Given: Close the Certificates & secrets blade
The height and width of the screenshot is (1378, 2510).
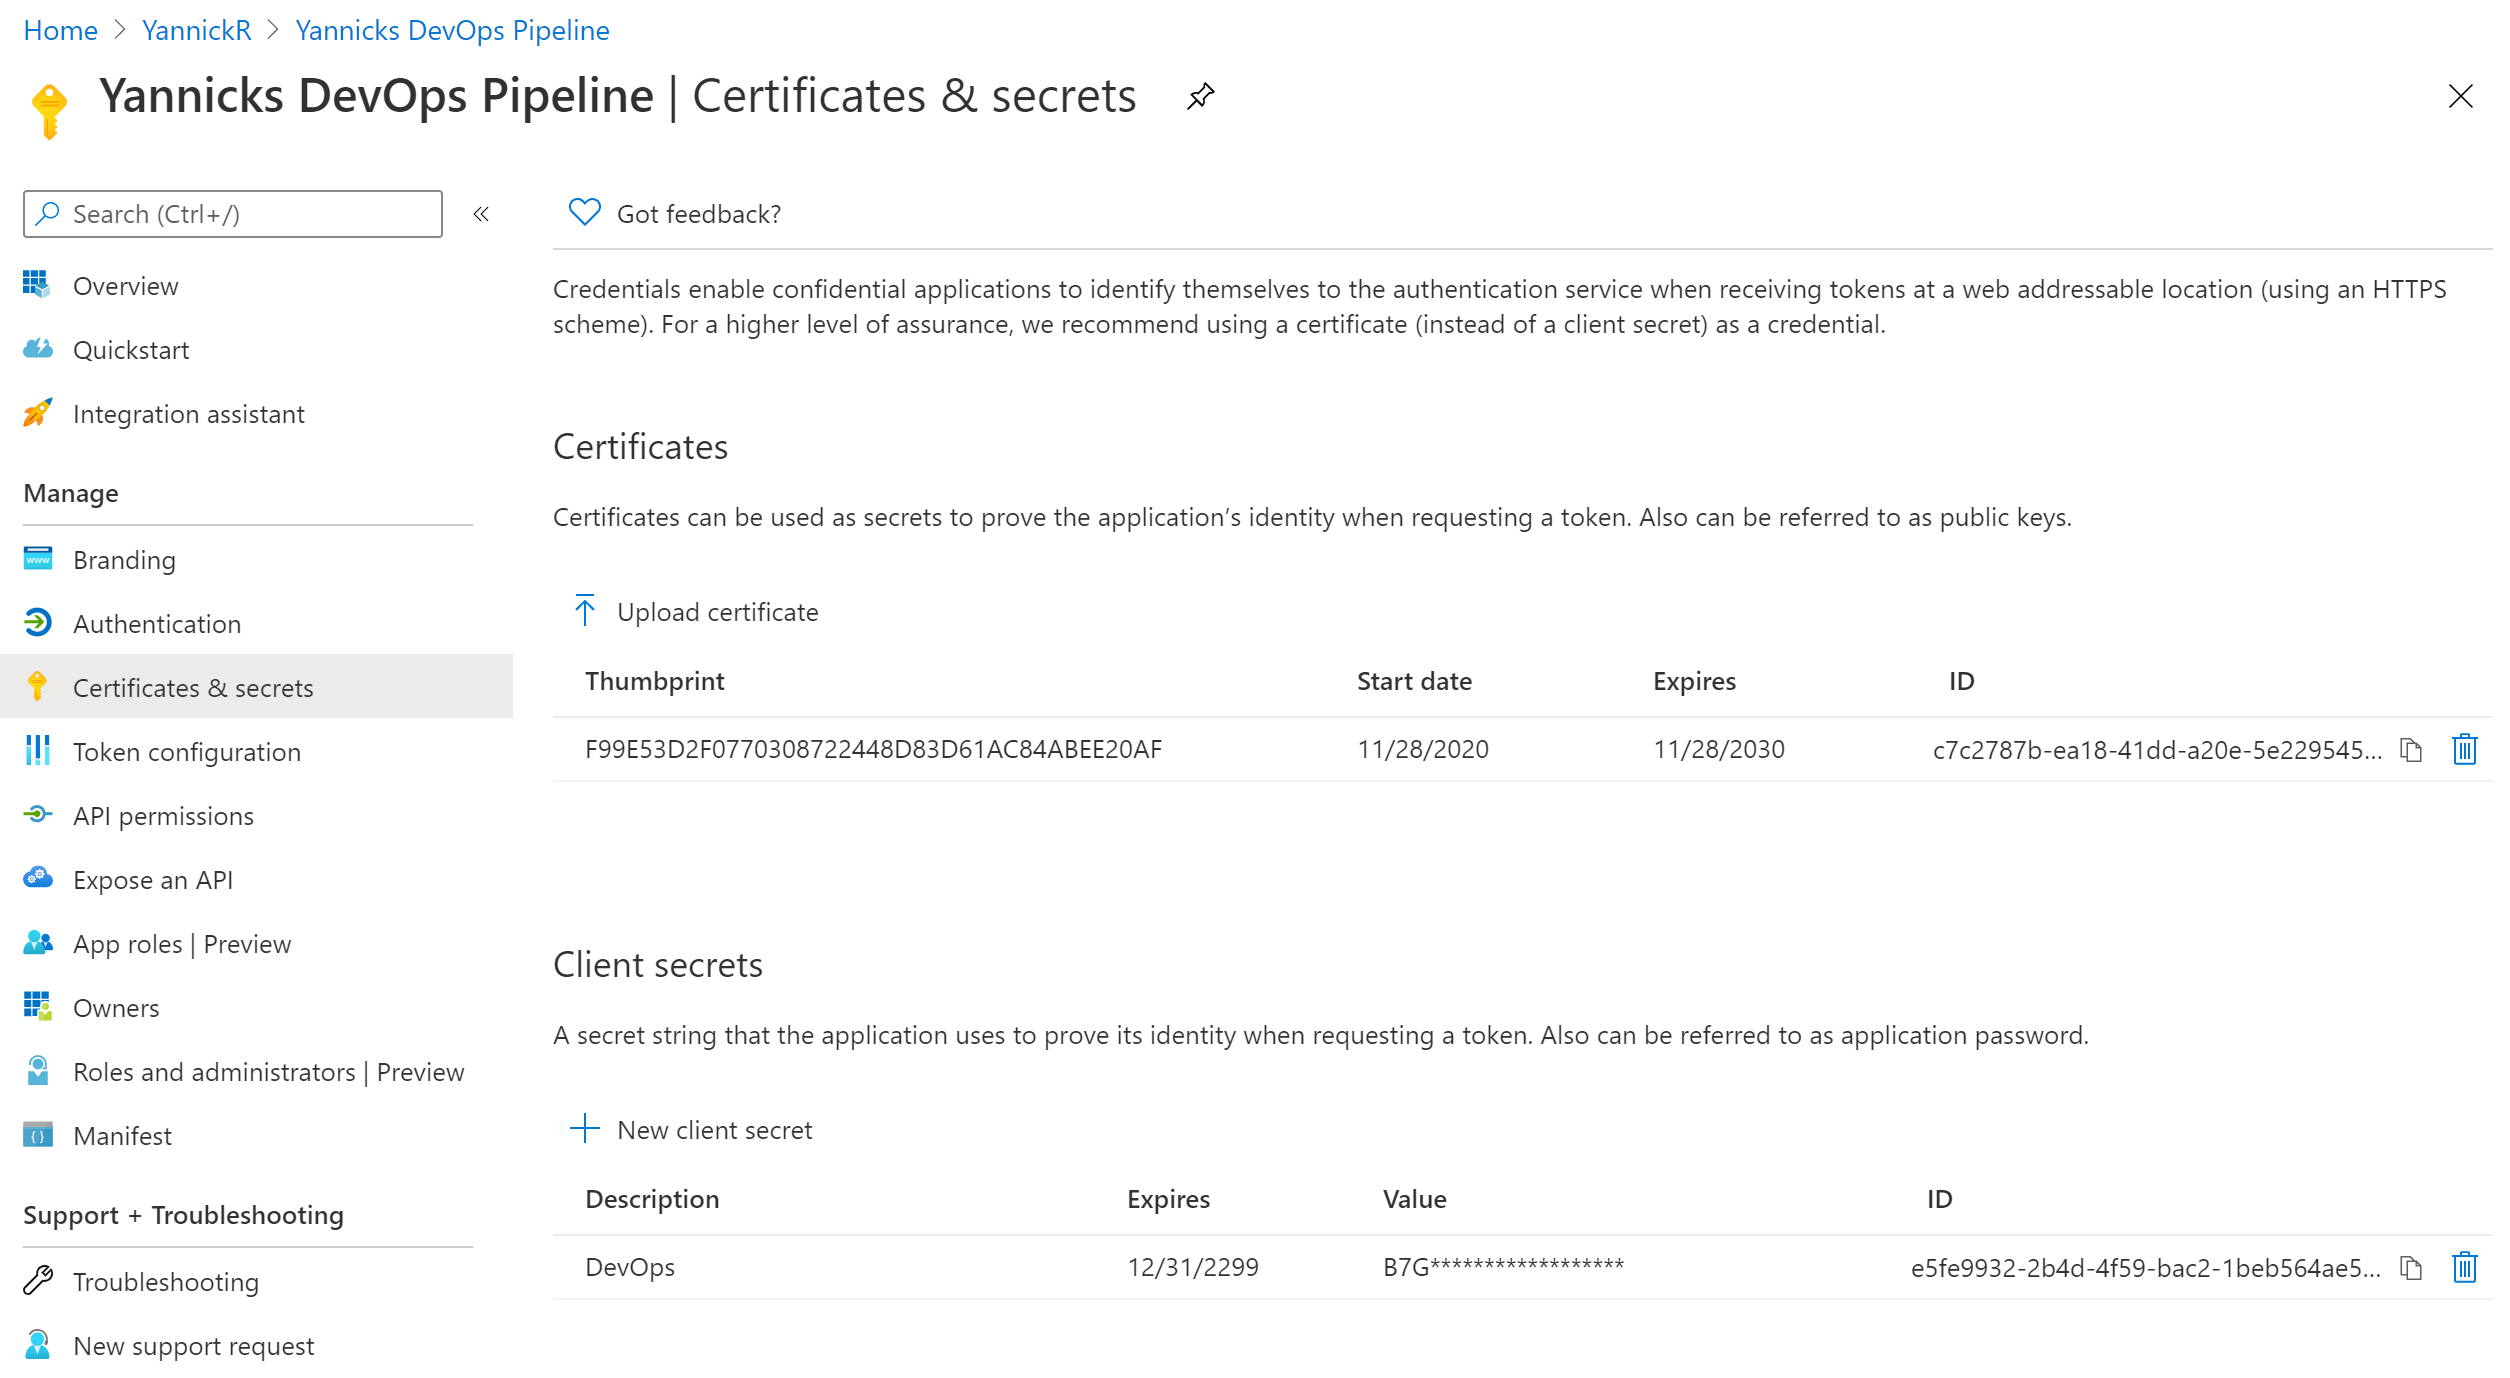Looking at the screenshot, I should [x=2460, y=96].
